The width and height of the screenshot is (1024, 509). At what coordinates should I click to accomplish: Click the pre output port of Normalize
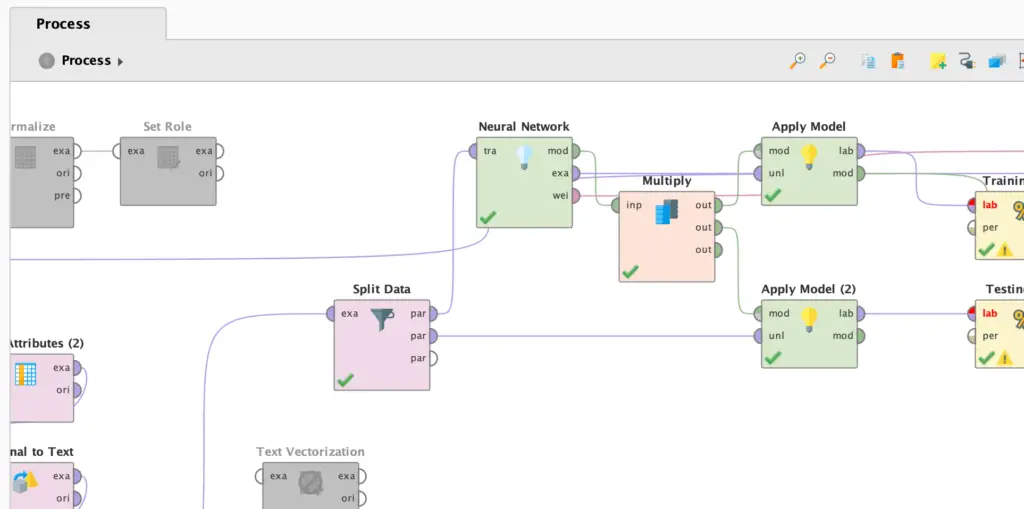pyautogui.click(x=76, y=196)
